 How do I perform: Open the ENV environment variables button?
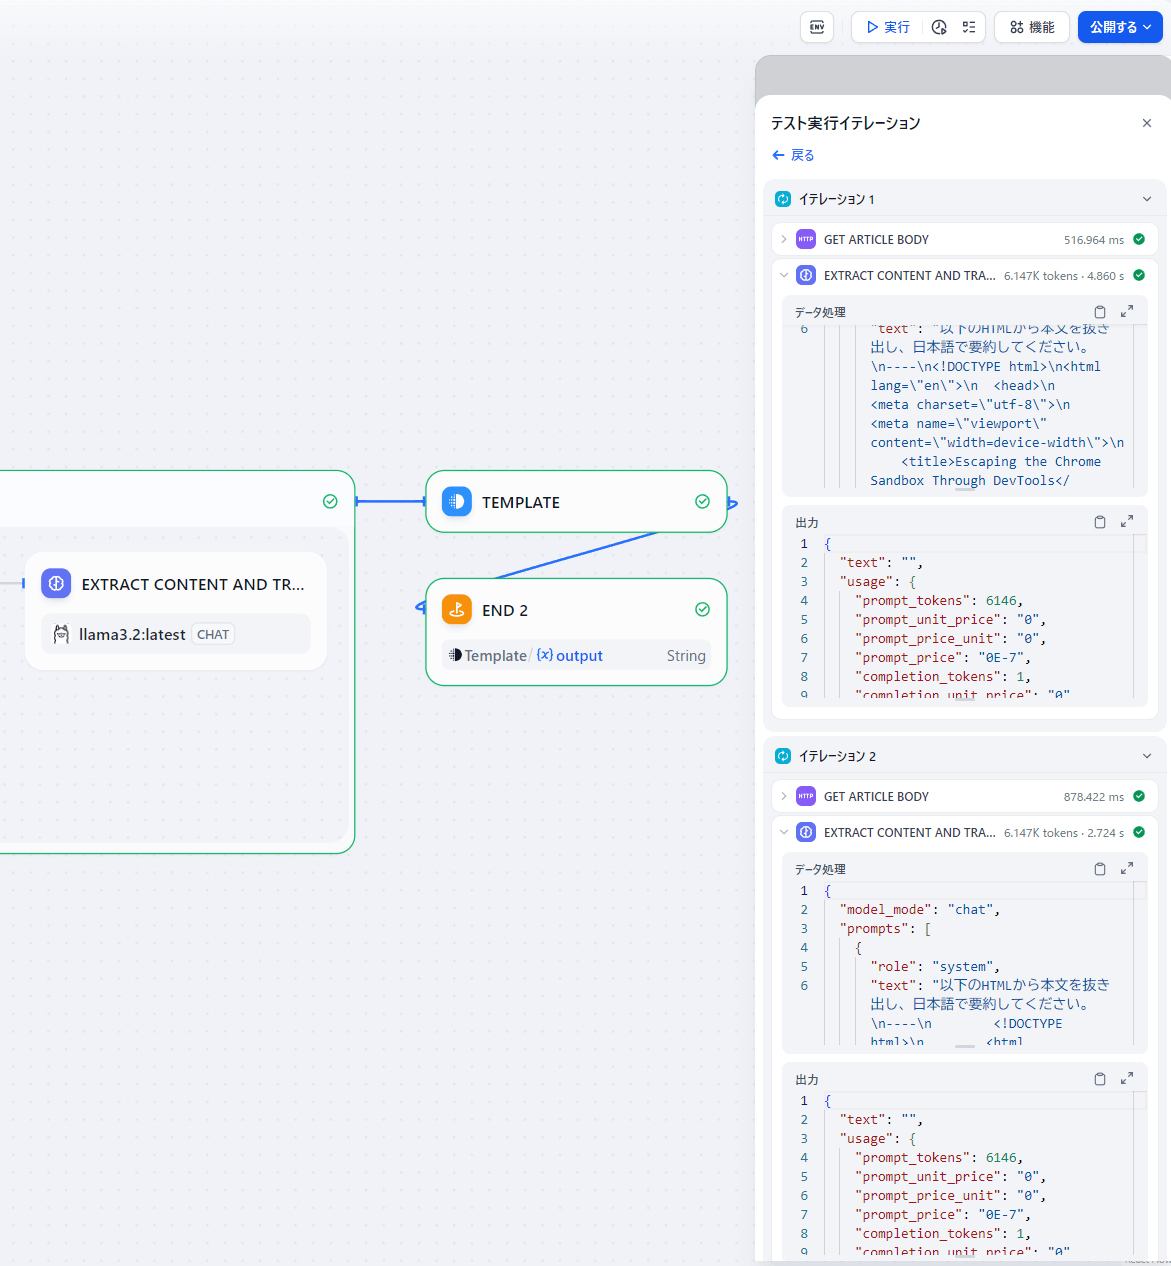tap(817, 27)
